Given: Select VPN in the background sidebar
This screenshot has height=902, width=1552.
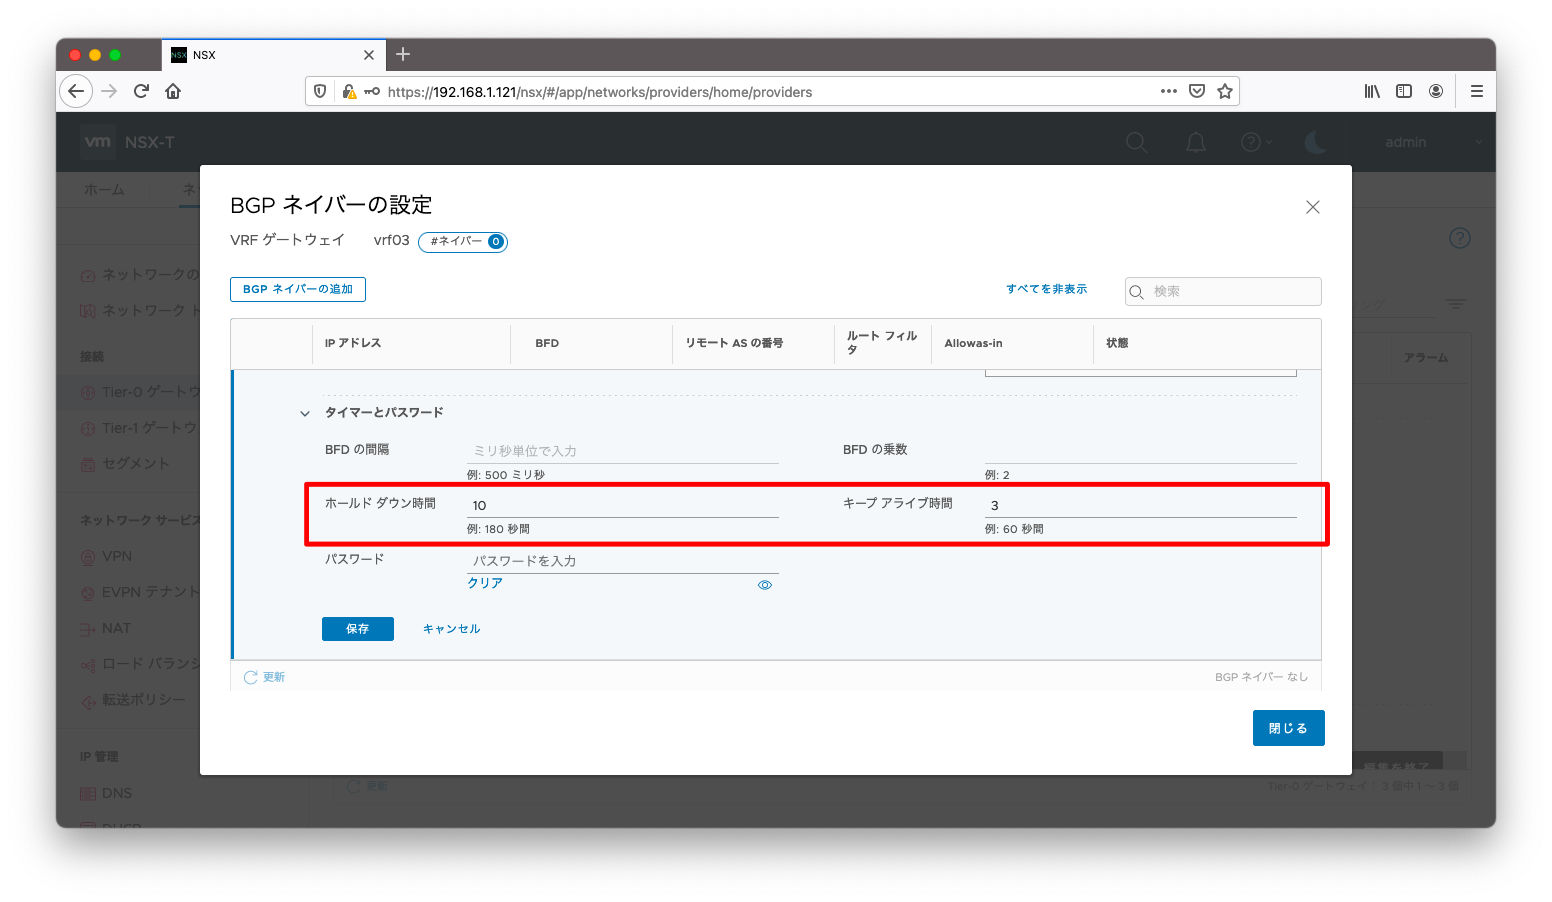Looking at the screenshot, I should (x=116, y=556).
